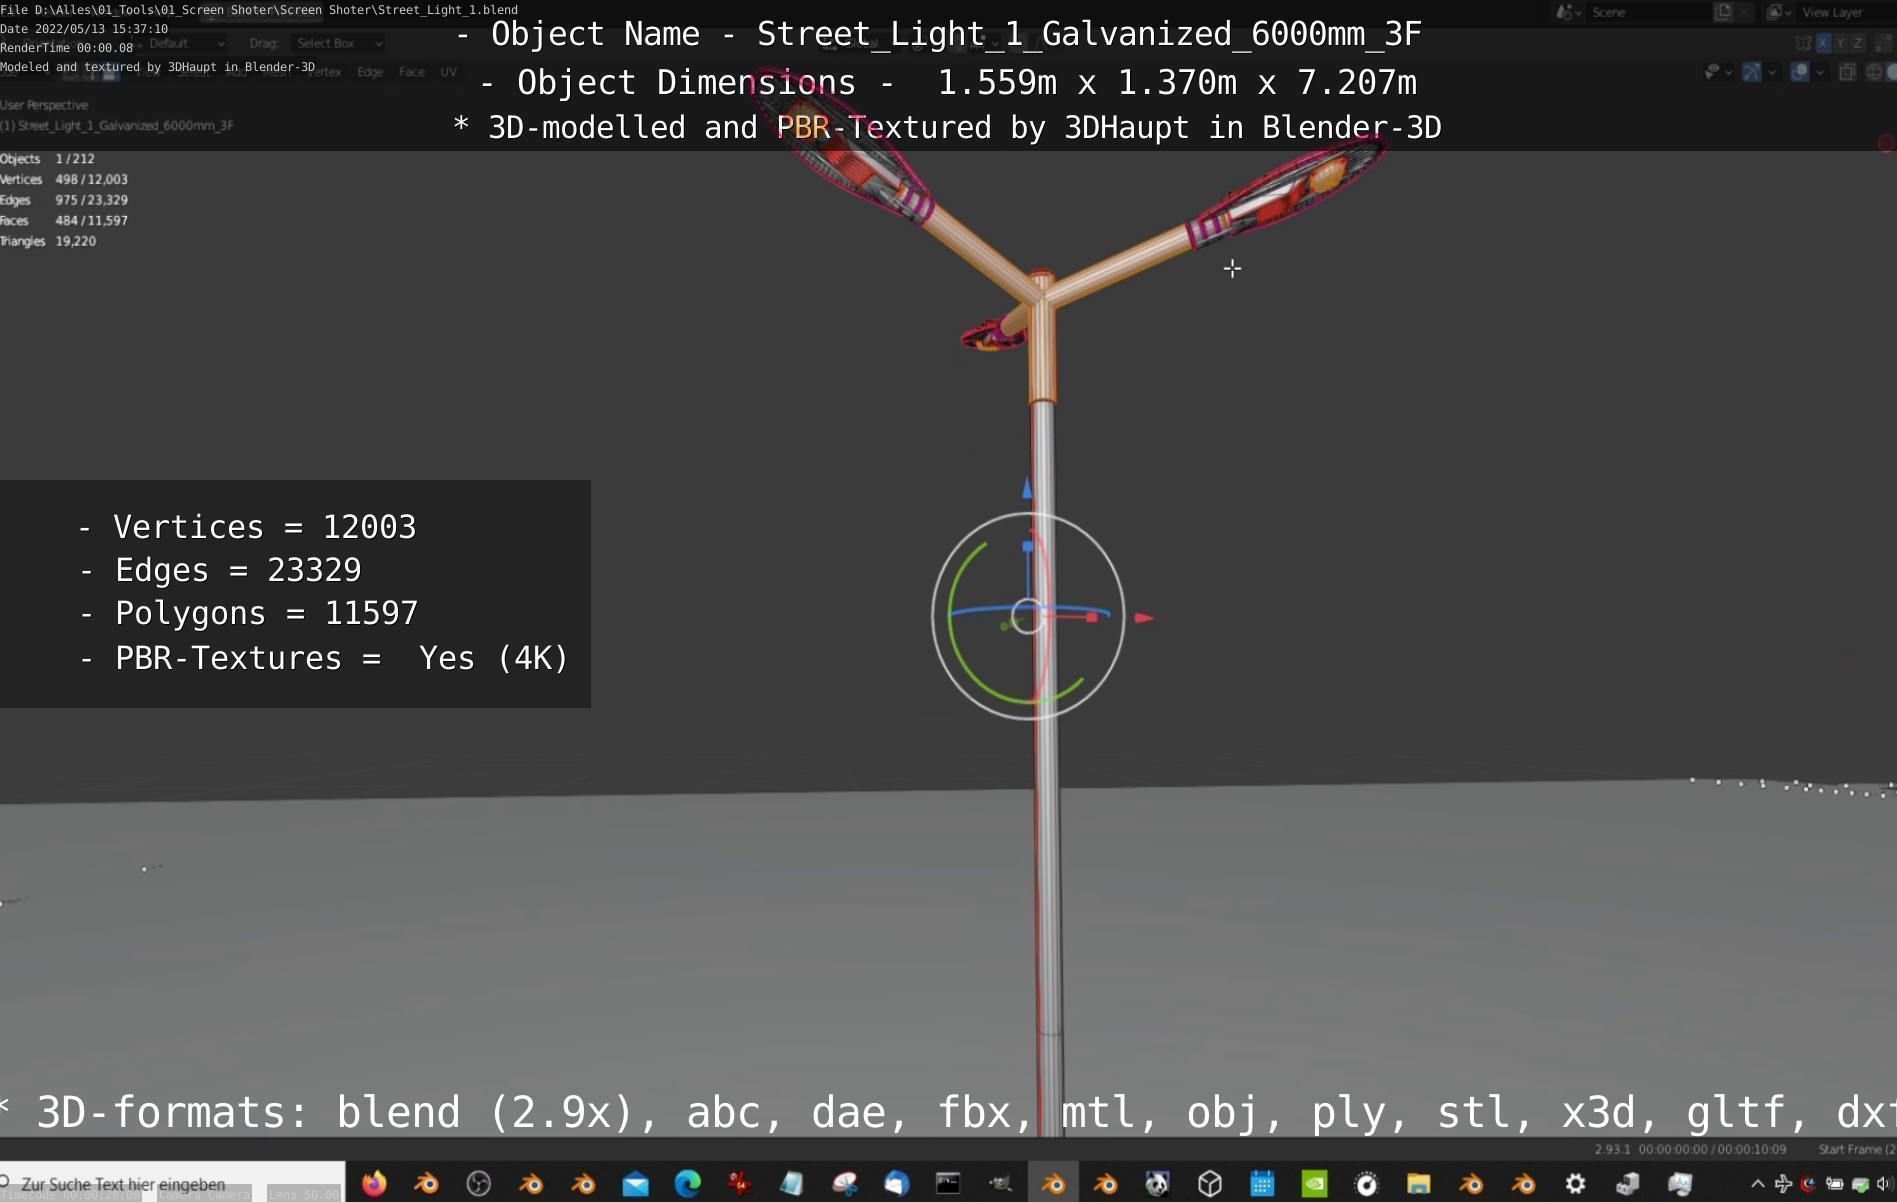Click the 'Triangles 19,220' statistic

coord(48,241)
